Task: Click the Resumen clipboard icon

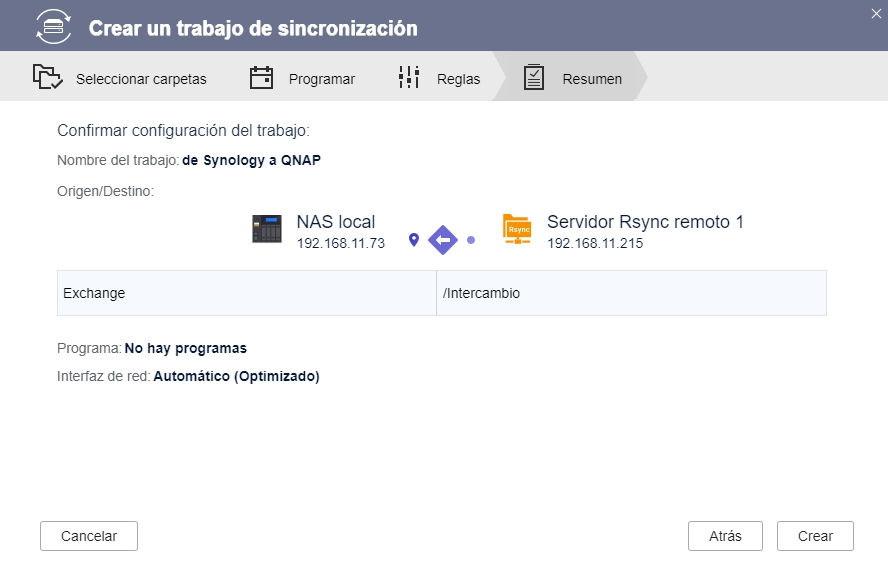Action: coord(534,78)
